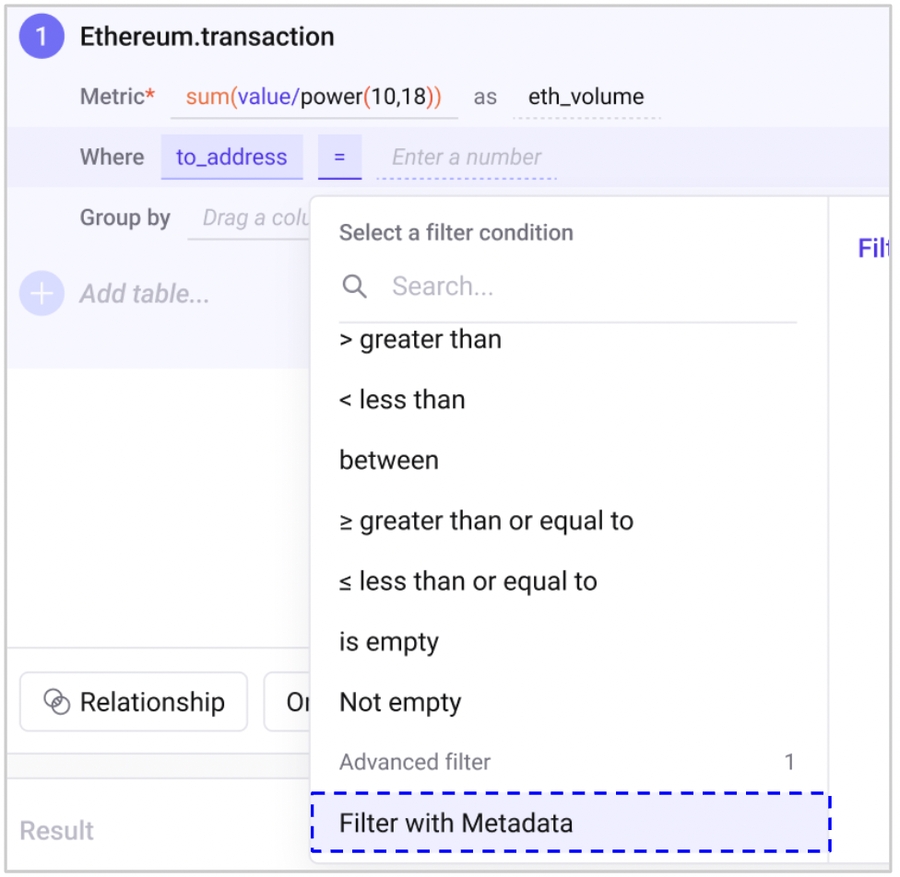This screenshot has height=877, width=900.
Task: Choose the between filter condition
Action: point(389,461)
